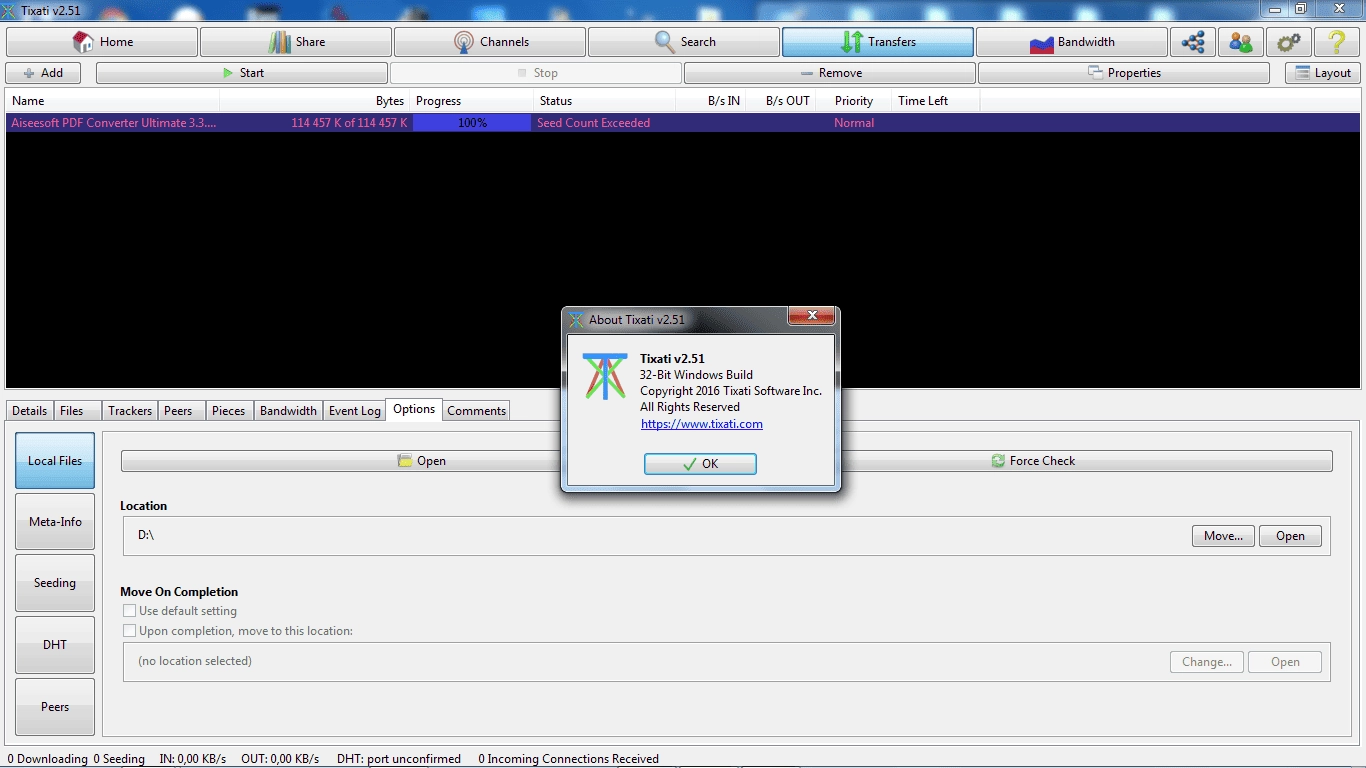The height and width of the screenshot is (768, 1366).
Task: Click the DHT: port unconfirmed status
Action: (x=399, y=759)
